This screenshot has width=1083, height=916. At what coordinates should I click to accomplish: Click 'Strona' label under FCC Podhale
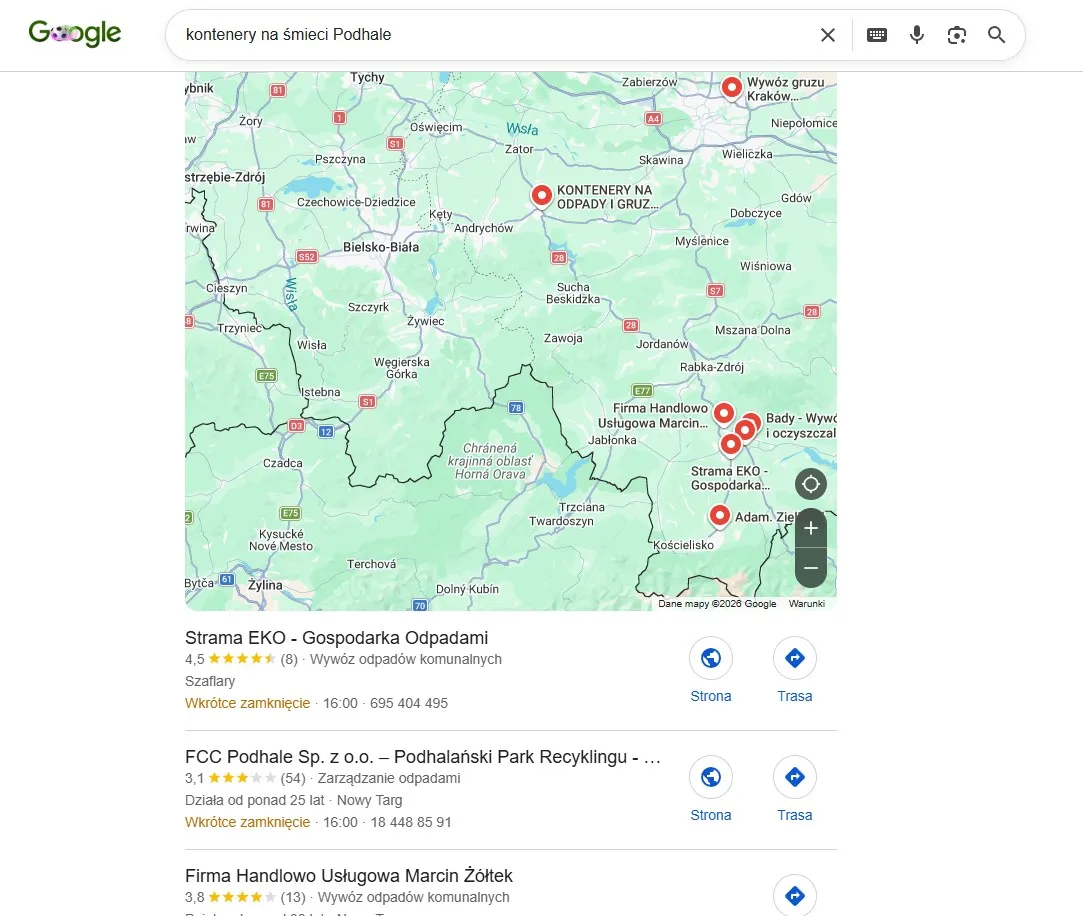(711, 815)
